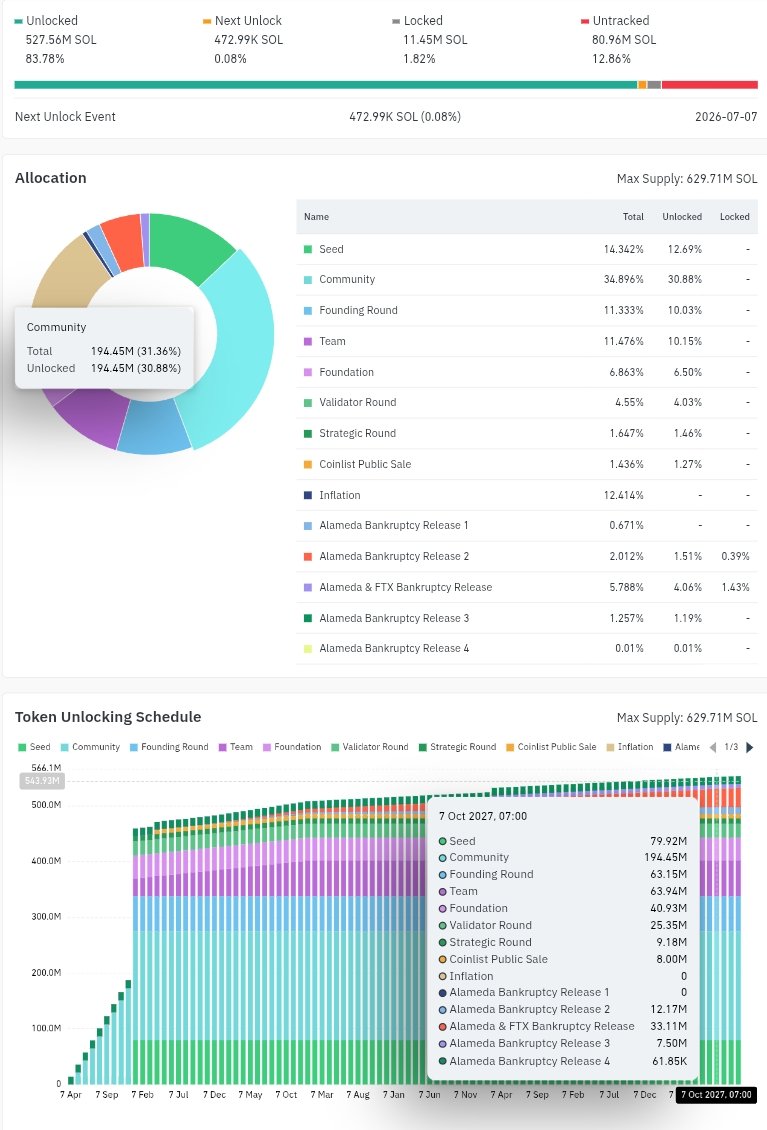Go to previous legend page arrow
Screen dimensions: 767x1130
point(713,747)
